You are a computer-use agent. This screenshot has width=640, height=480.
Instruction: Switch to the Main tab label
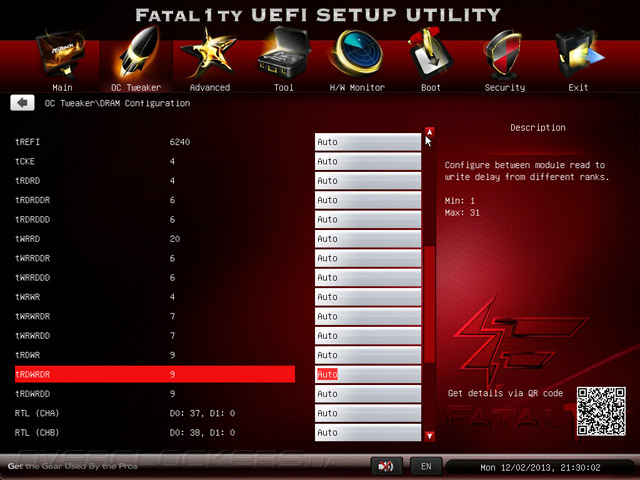(x=62, y=87)
